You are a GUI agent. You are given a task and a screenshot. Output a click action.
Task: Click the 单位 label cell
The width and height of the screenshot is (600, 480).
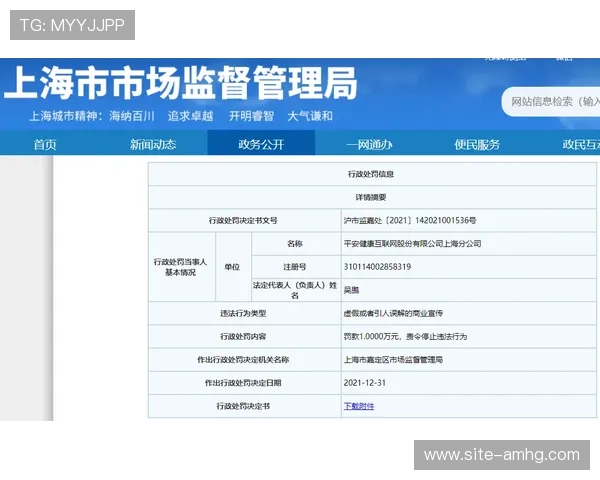(233, 267)
